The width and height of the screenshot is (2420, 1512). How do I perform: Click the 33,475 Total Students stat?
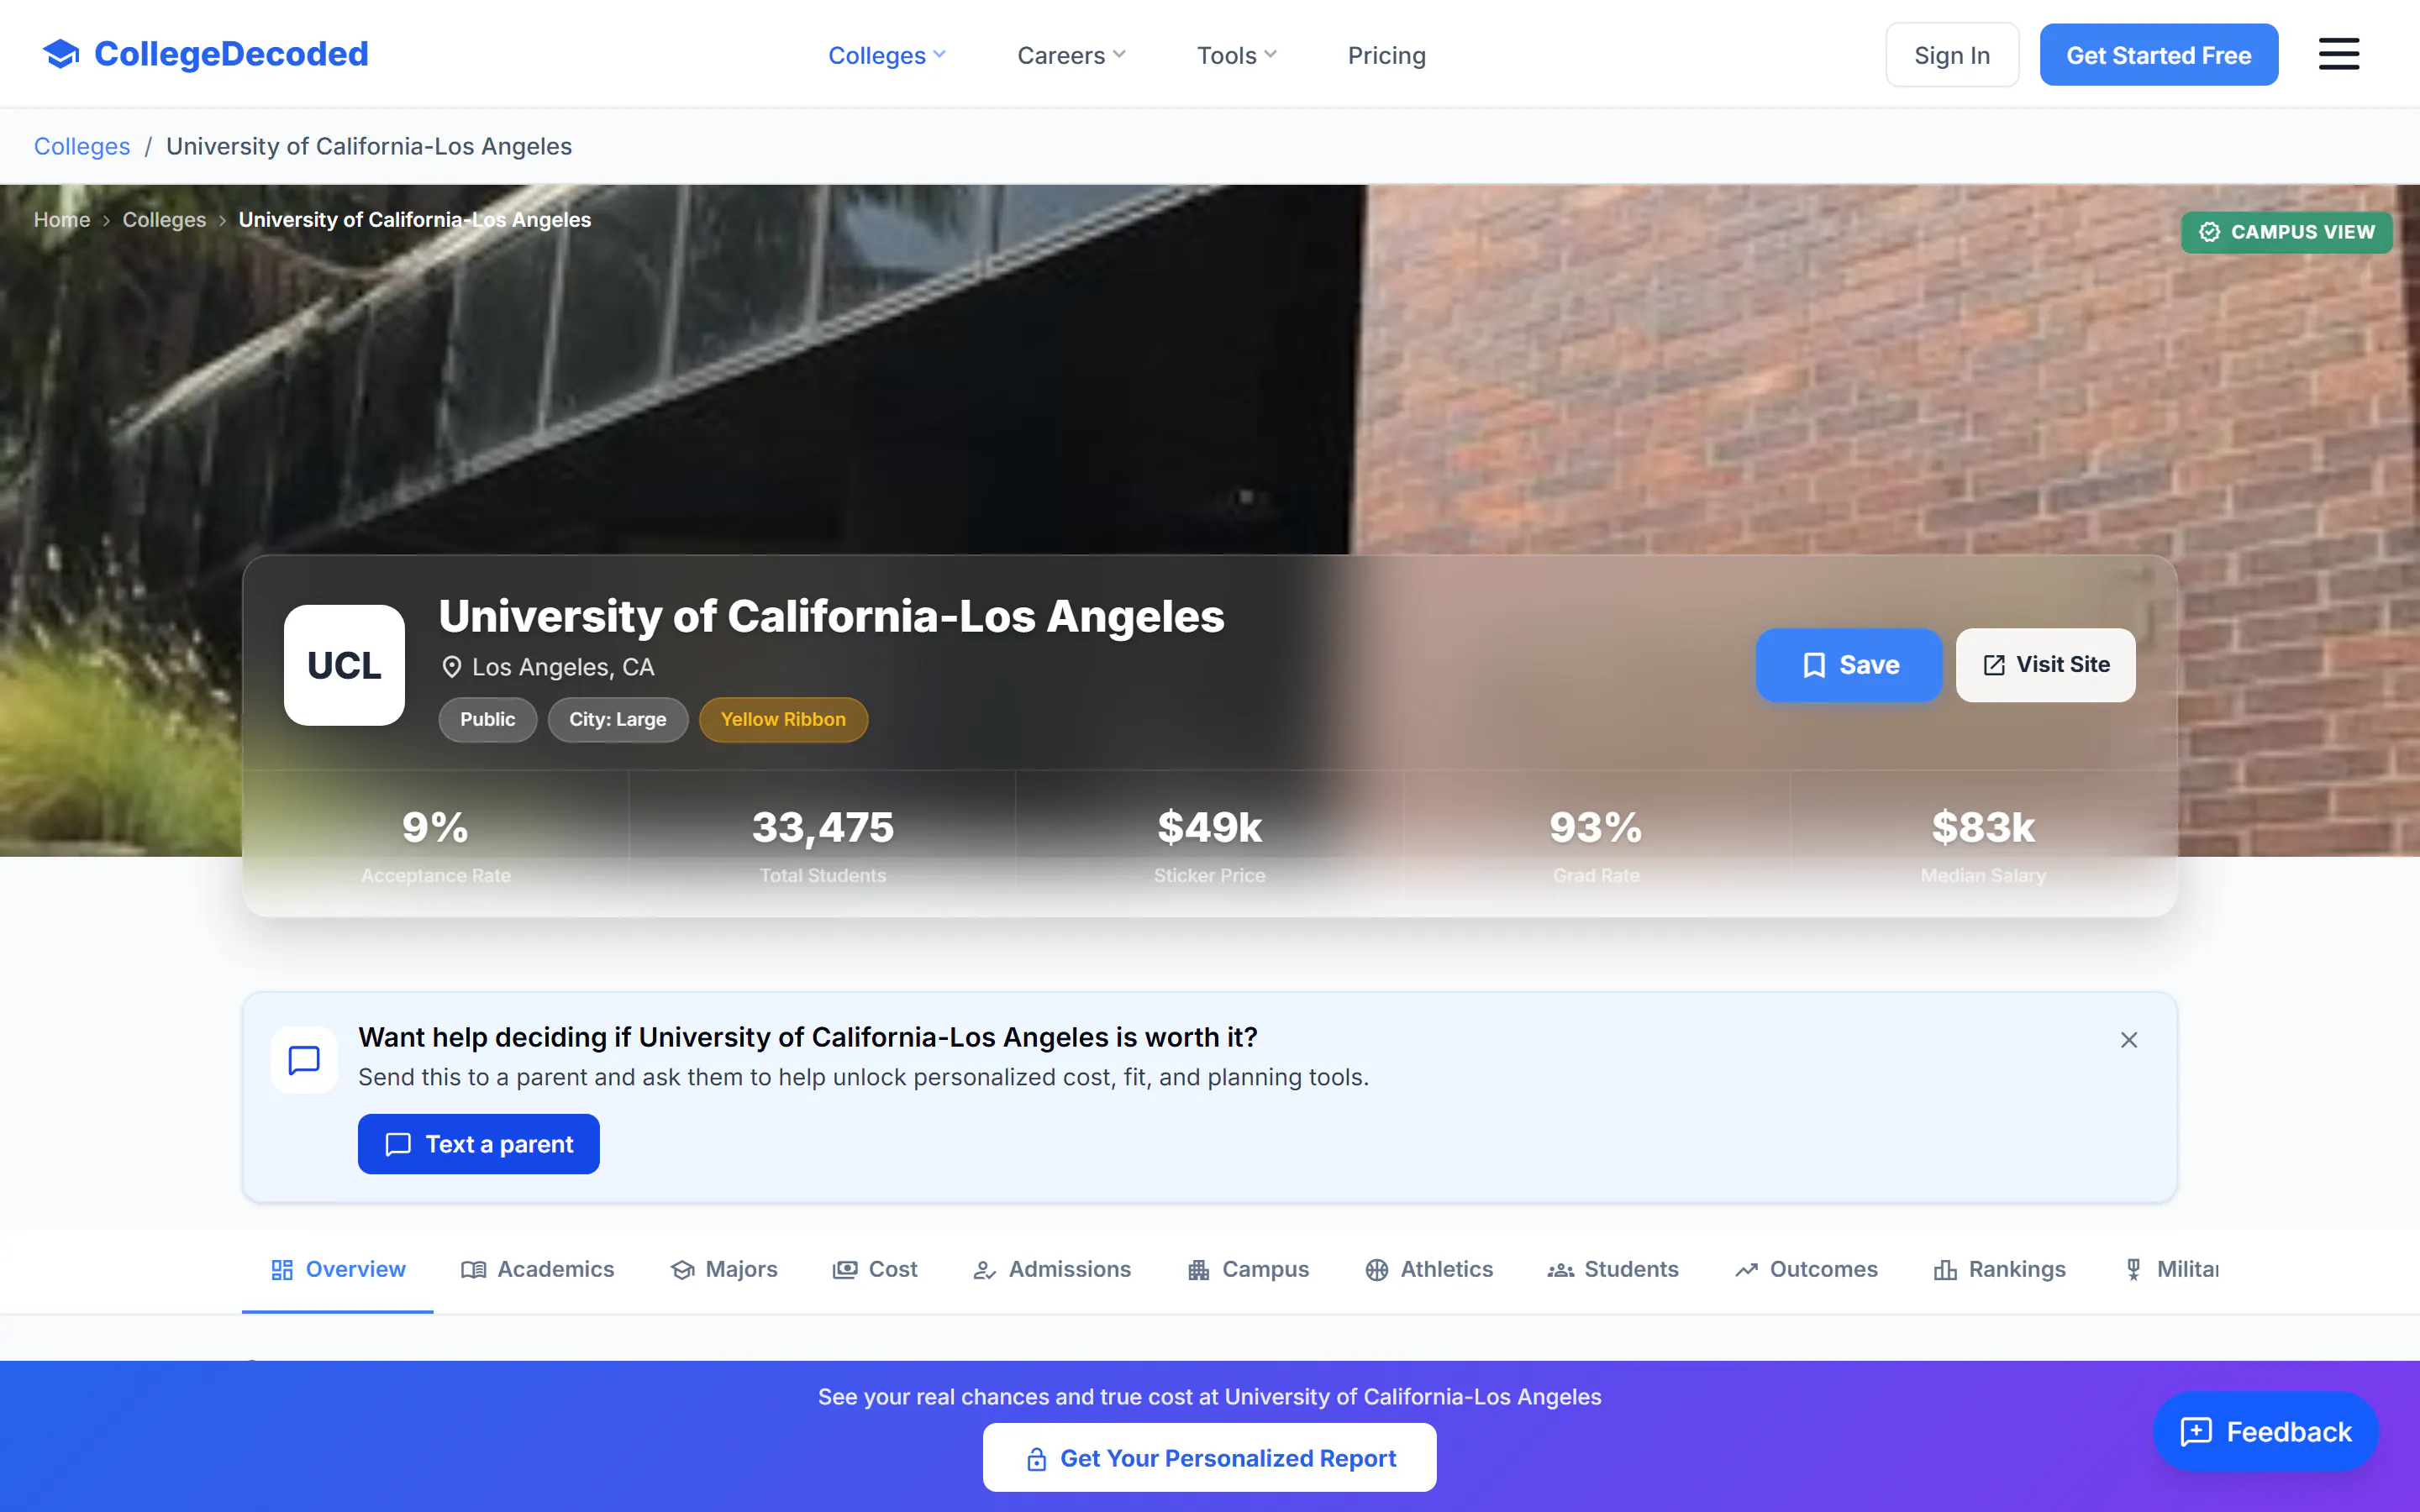(823, 845)
